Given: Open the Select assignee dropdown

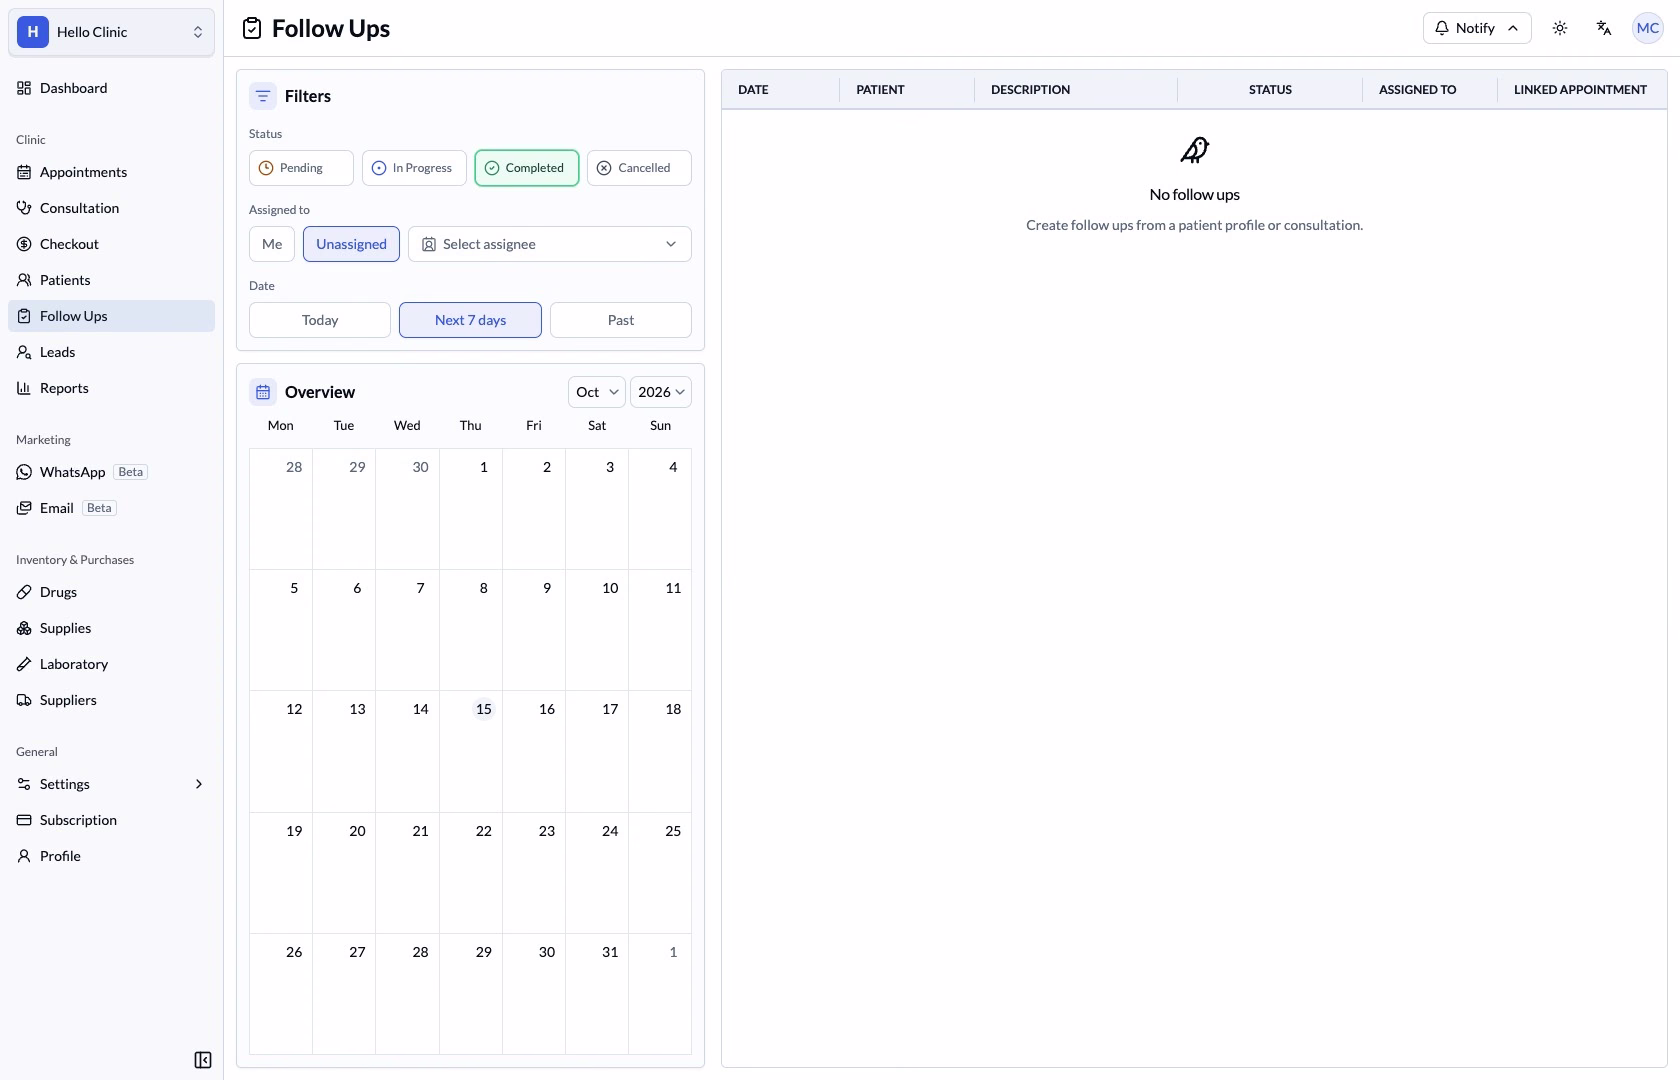Looking at the screenshot, I should 550,244.
